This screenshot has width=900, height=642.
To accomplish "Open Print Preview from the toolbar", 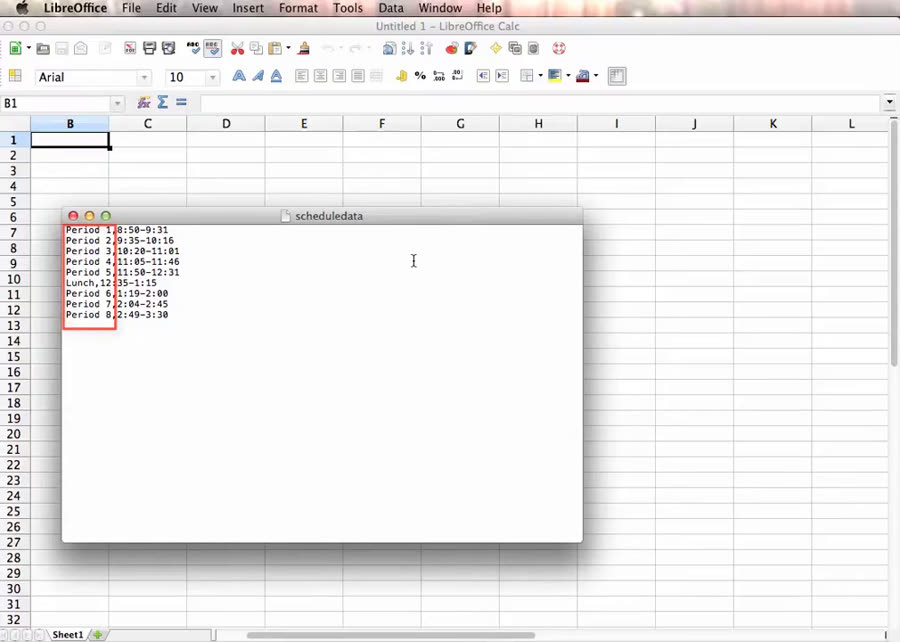I will [x=168, y=48].
